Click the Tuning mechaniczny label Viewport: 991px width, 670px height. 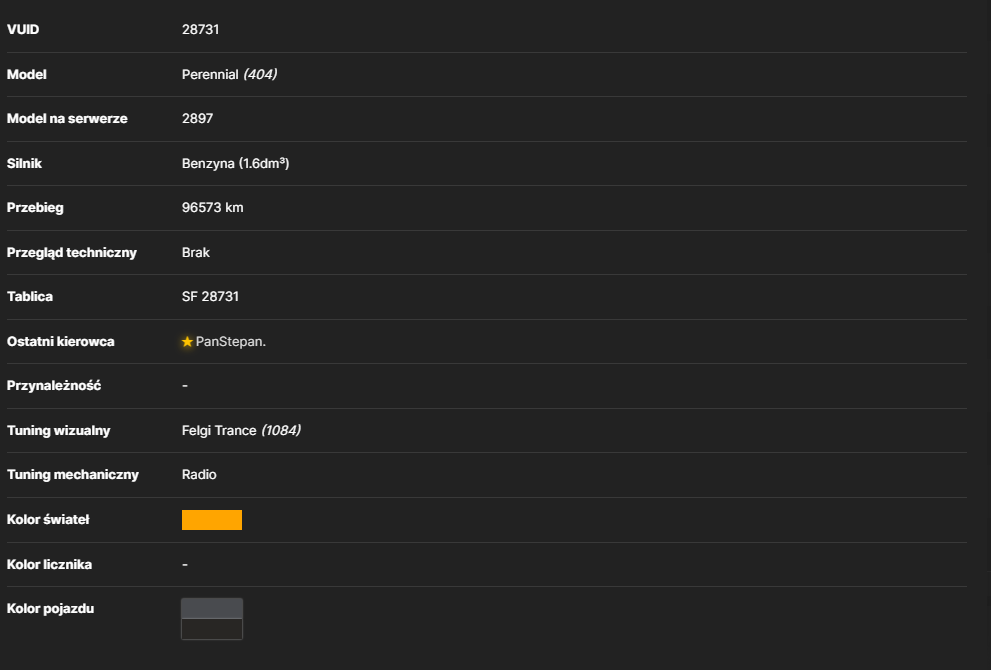pyautogui.click(x=73, y=475)
